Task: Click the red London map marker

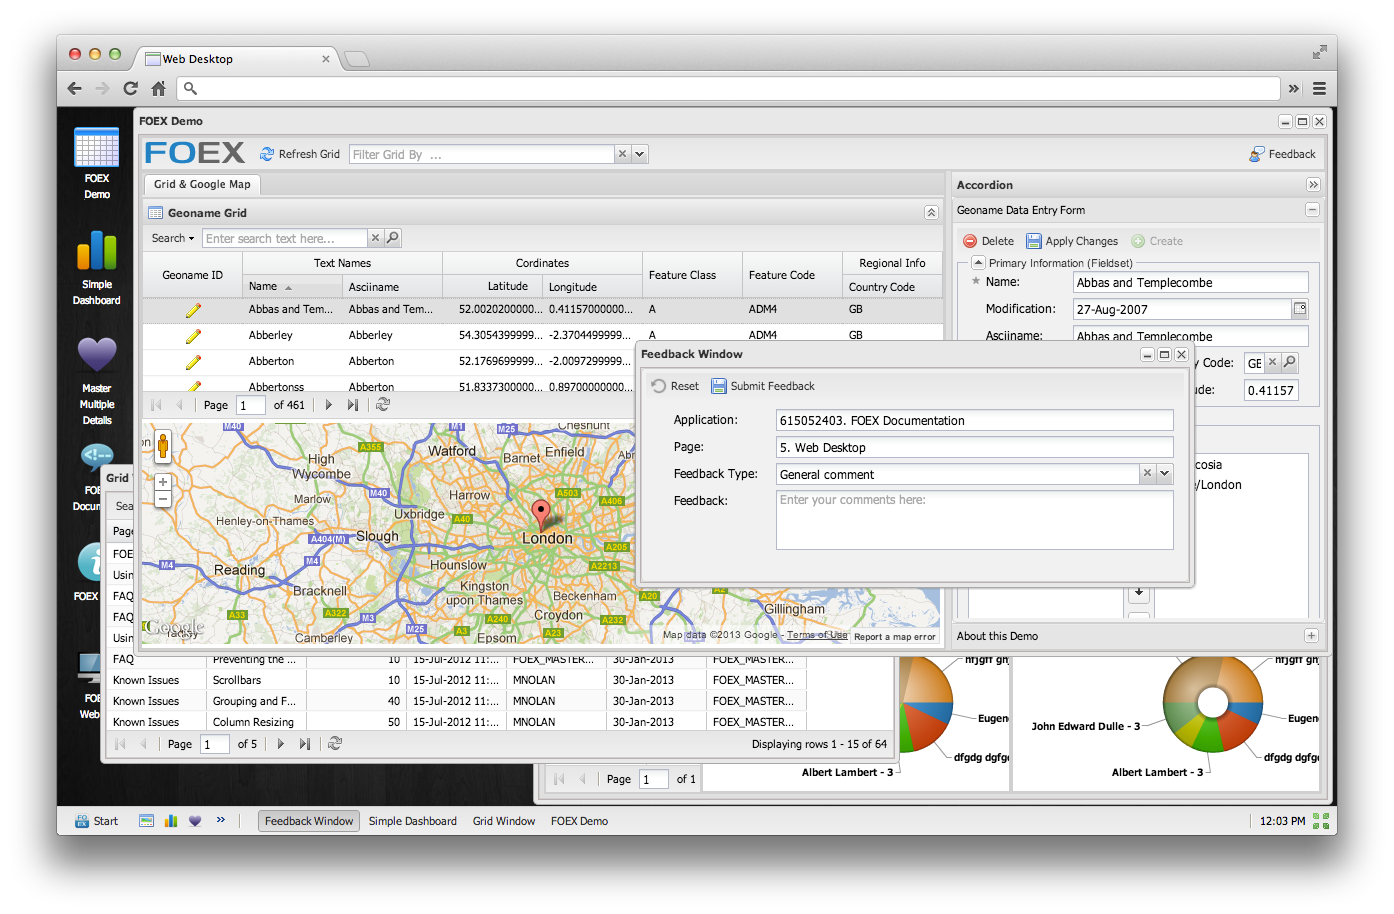Action: point(541,514)
